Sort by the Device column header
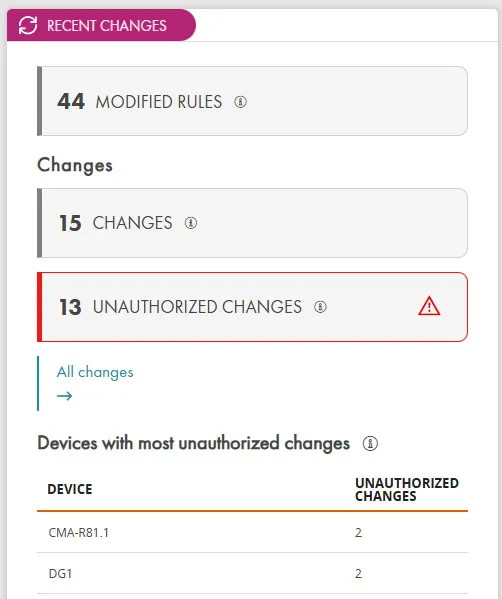The image size is (502, 599). [x=70, y=489]
